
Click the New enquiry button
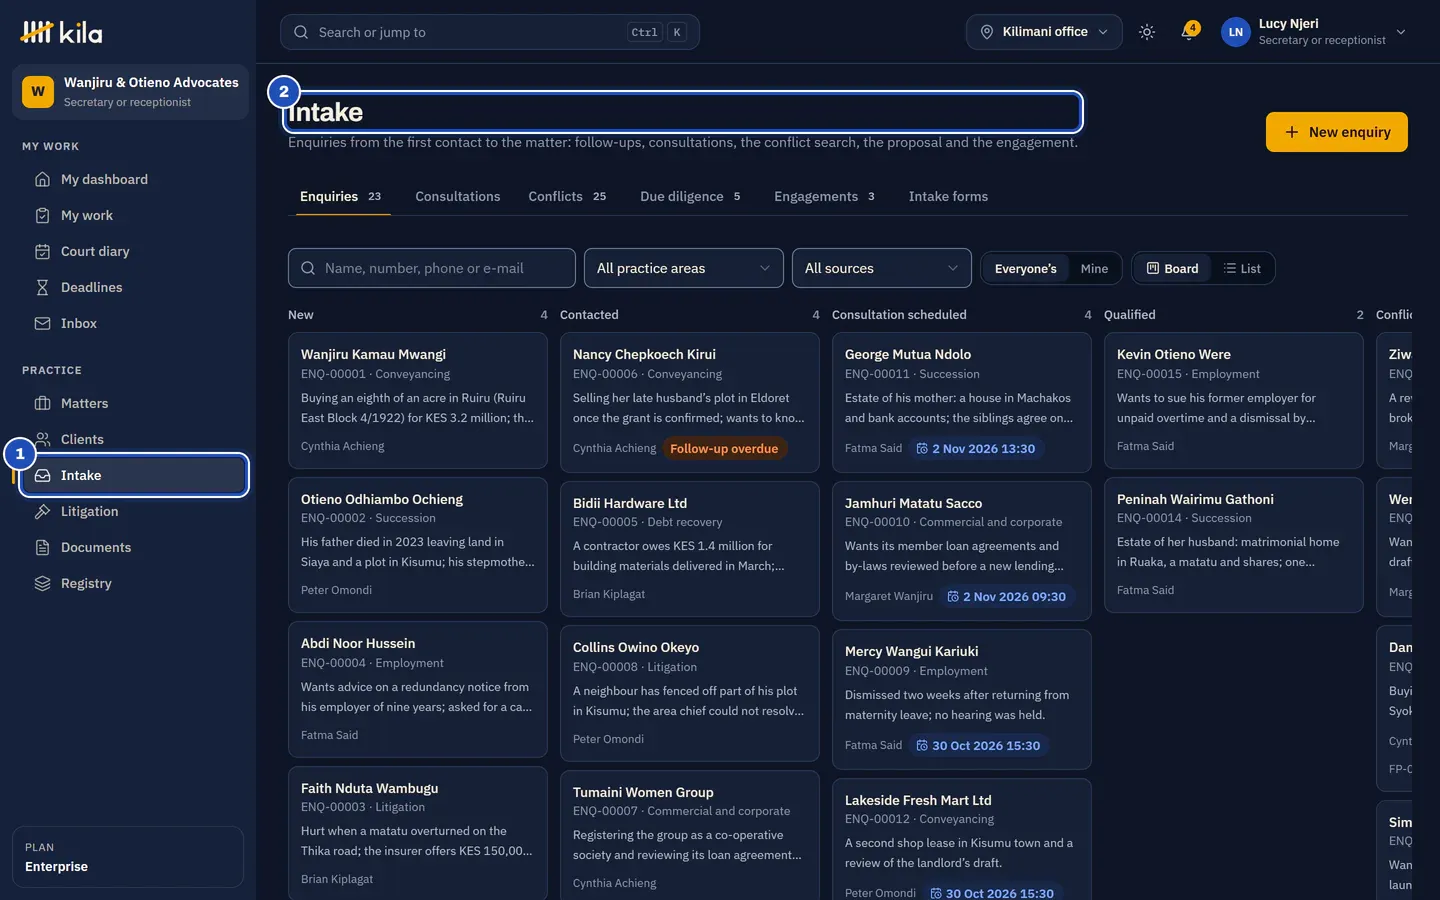pyautogui.click(x=1337, y=132)
